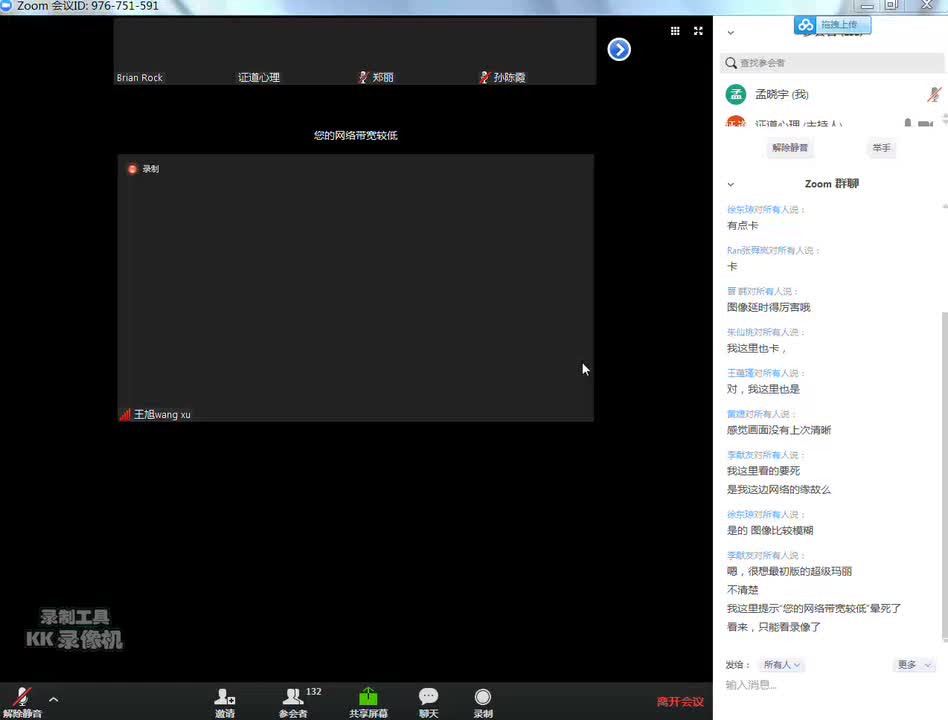Click muted mic icon beside 孟晓宇
Image resolution: width=948 pixels, height=720 pixels.
click(934, 94)
